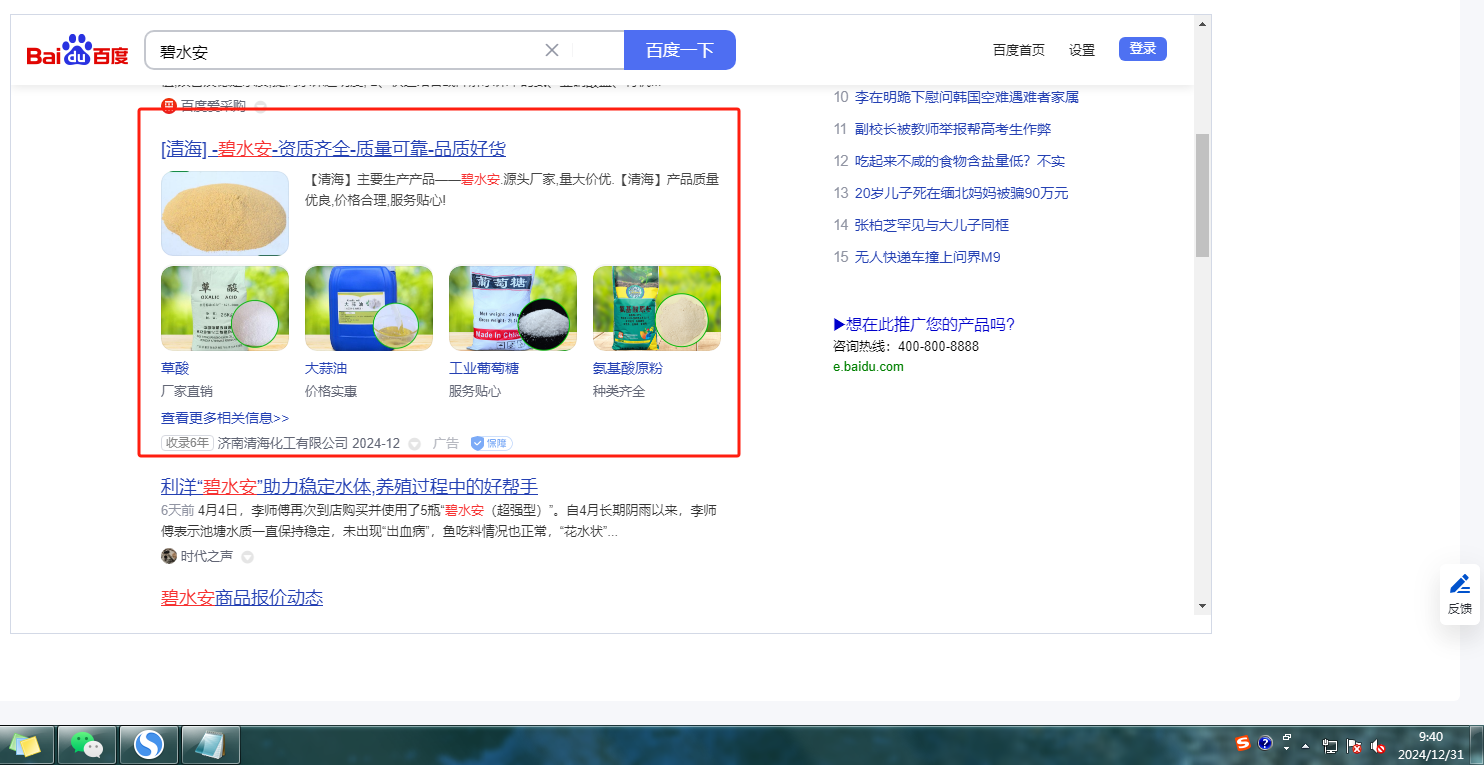1484x765 pixels.
Task: Open 百度首页 link in header
Action: tap(1019, 50)
